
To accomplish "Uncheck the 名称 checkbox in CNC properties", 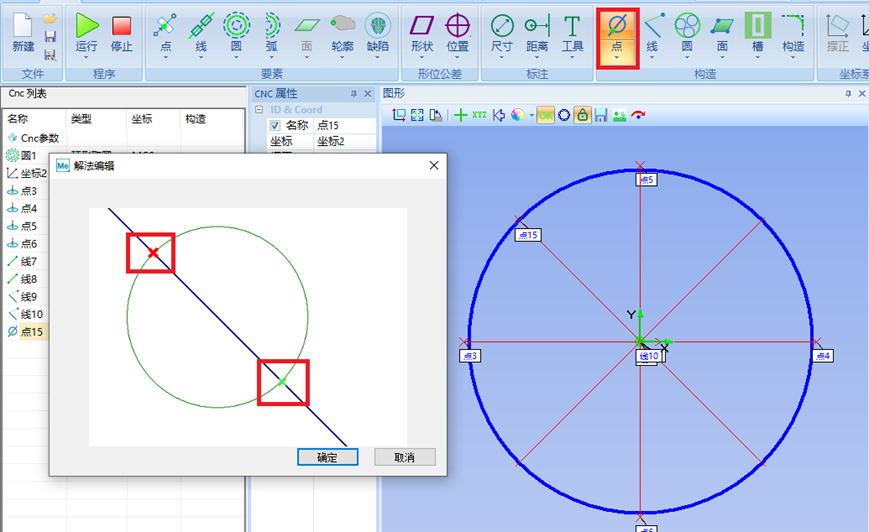I will (x=275, y=126).
